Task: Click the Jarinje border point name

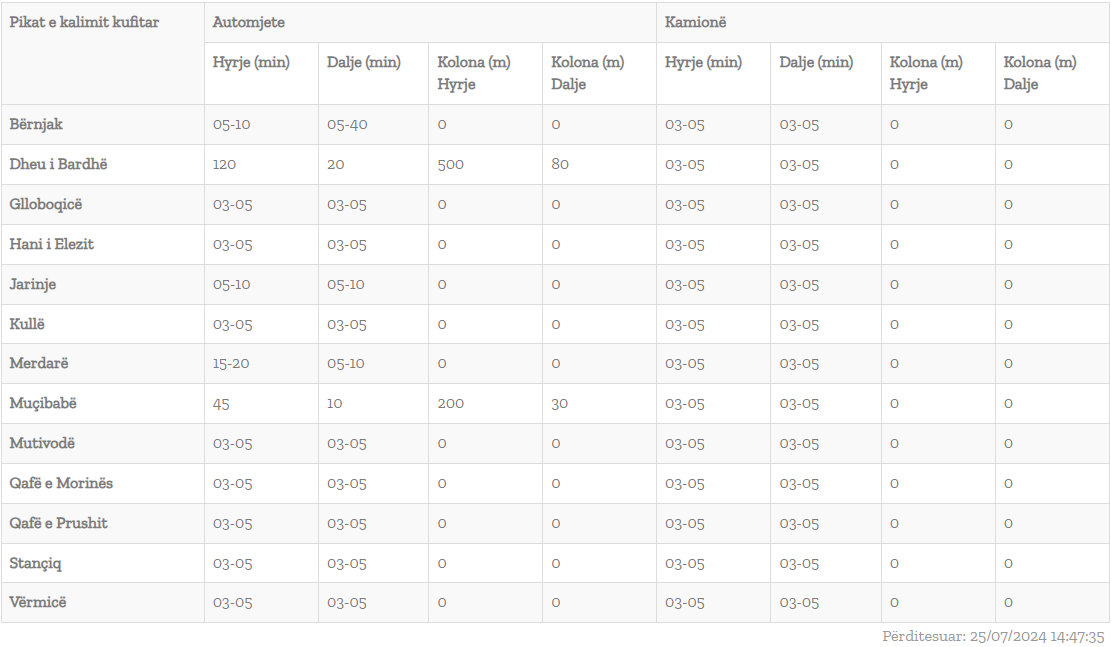Action: [33, 284]
